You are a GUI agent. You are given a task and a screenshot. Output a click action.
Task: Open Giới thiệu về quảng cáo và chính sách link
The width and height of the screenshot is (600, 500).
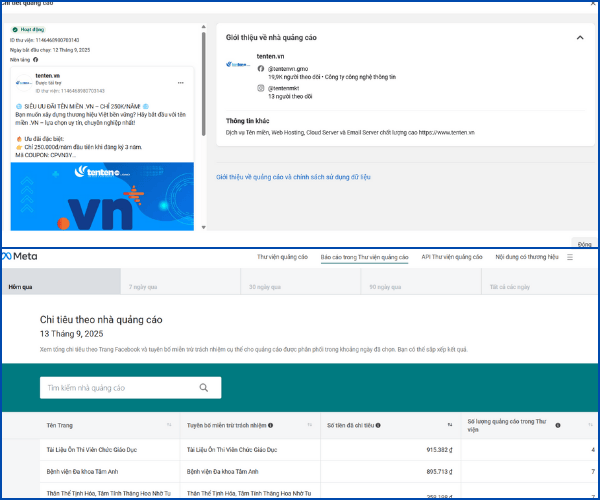coord(293,177)
